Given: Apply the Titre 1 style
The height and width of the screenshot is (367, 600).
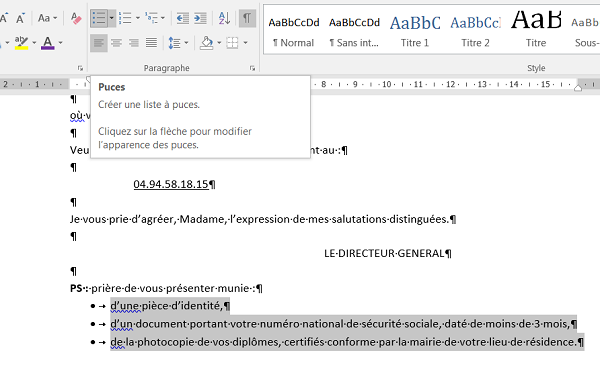Looking at the screenshot, I should pos(415,32).
